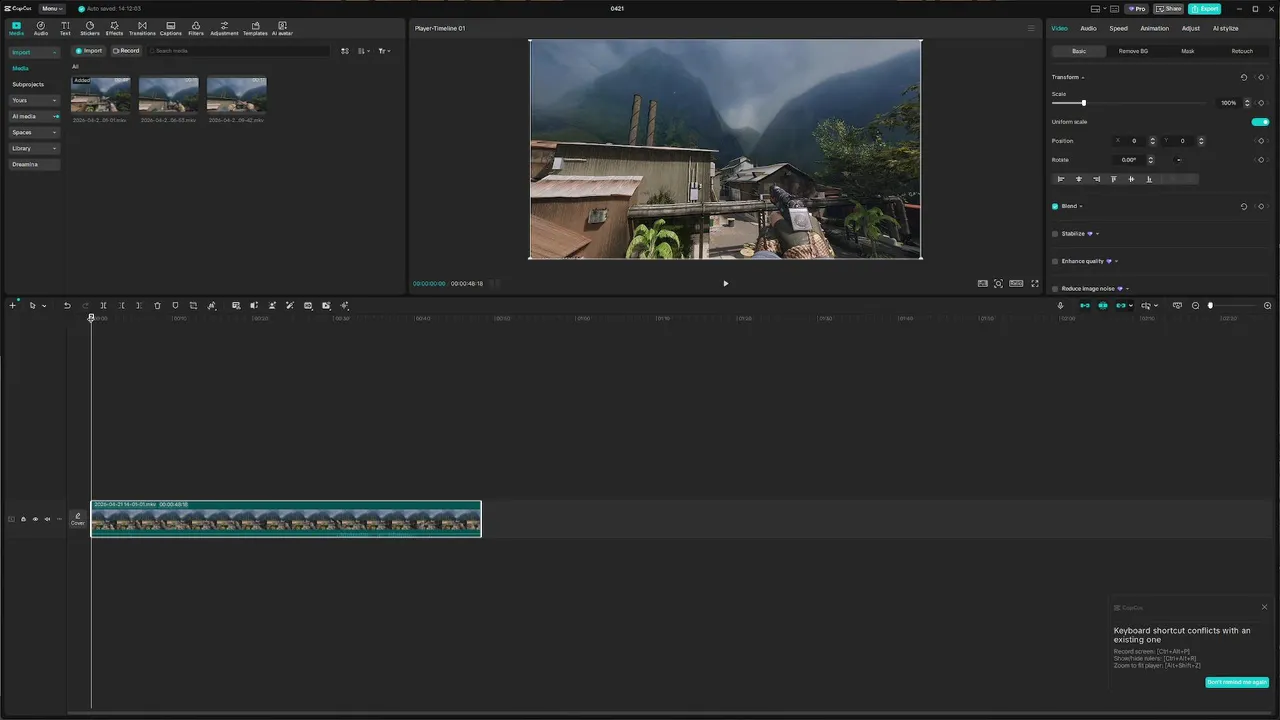Mute the main video track audio

pos(47,519)
